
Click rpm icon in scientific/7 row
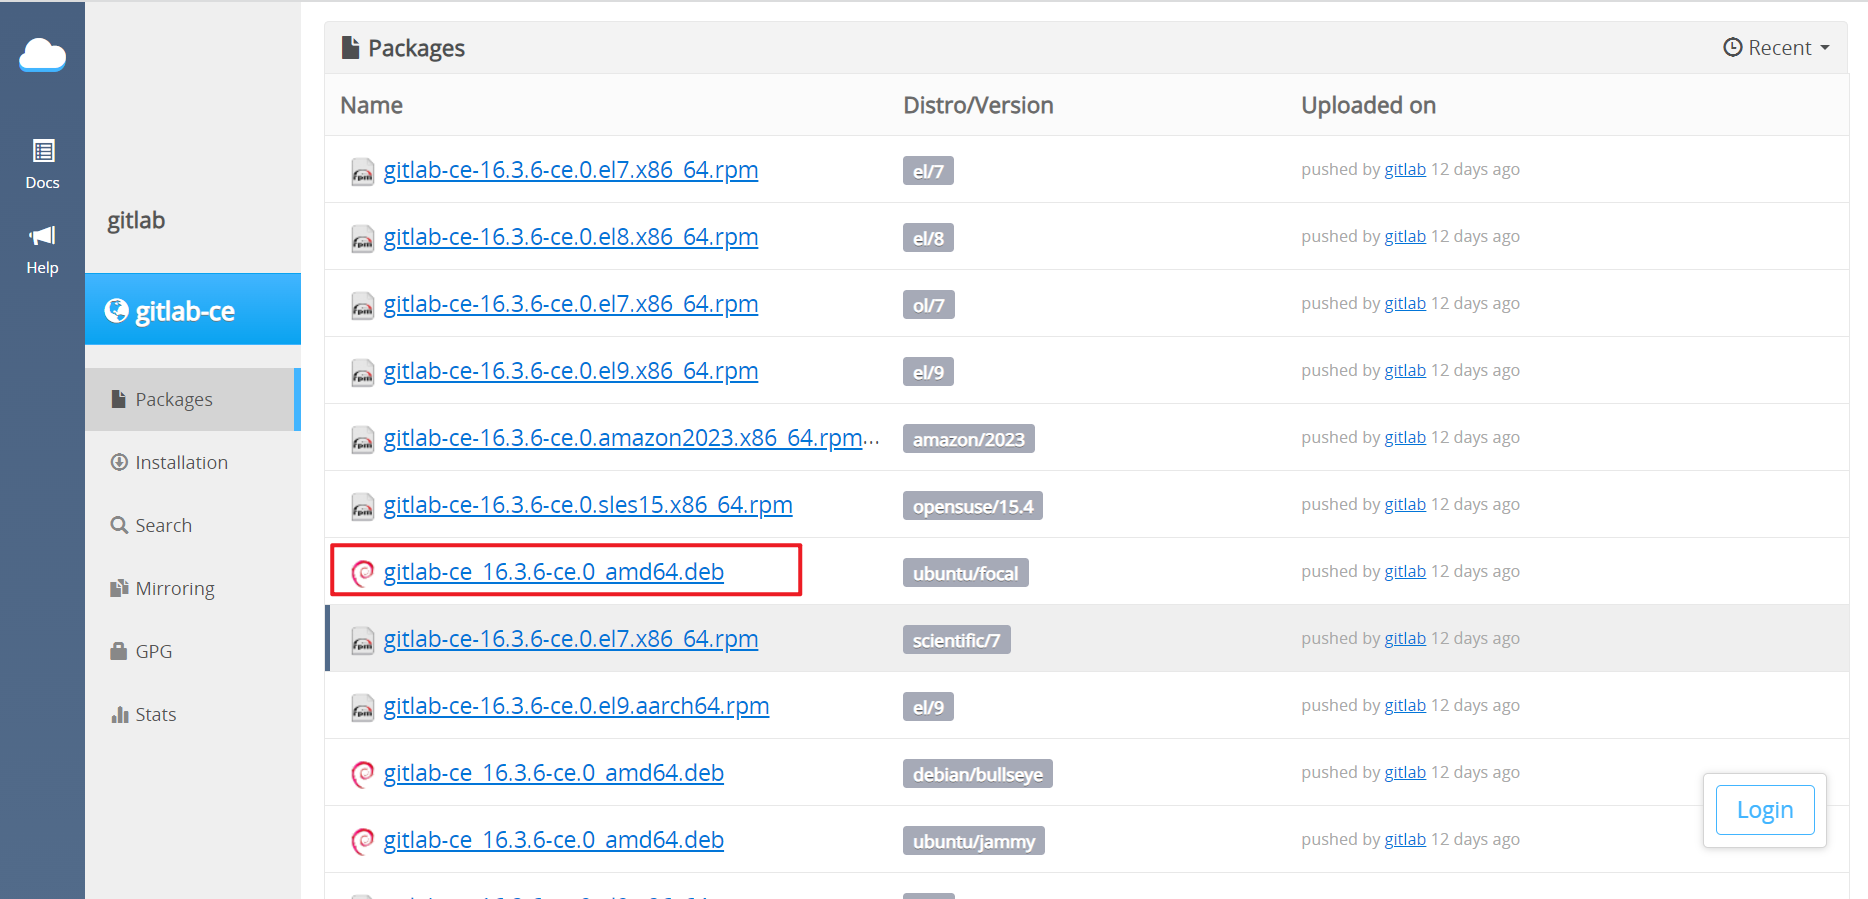362,641
